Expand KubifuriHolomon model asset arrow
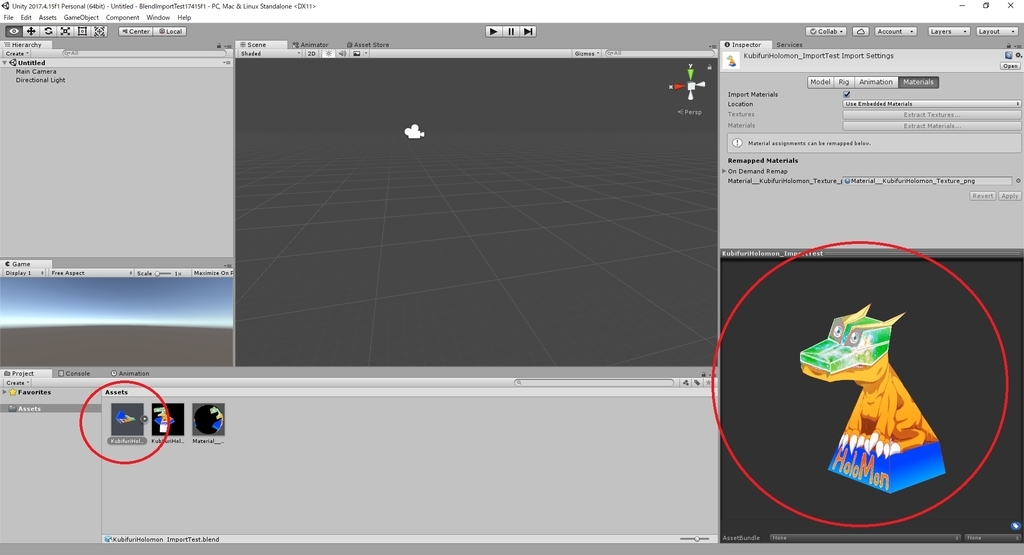This screenshot has height=555, width=1024. (145, 419)
